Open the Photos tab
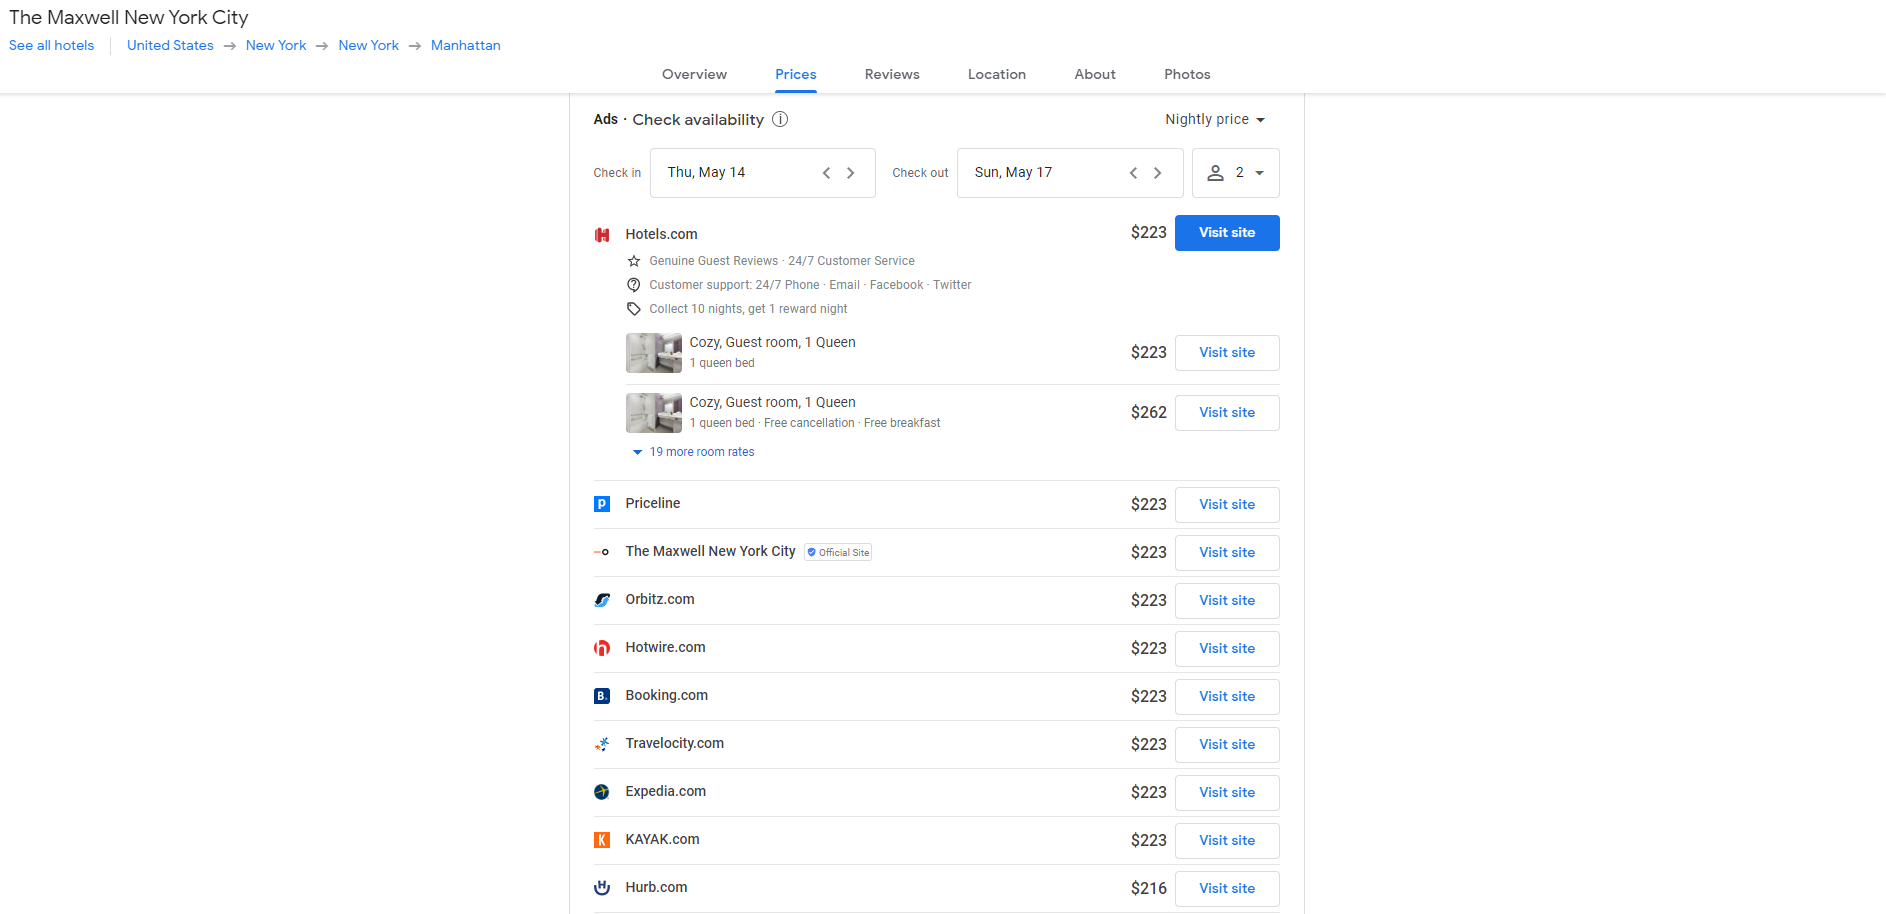 pyautogui.click(x=1187, y=74)
